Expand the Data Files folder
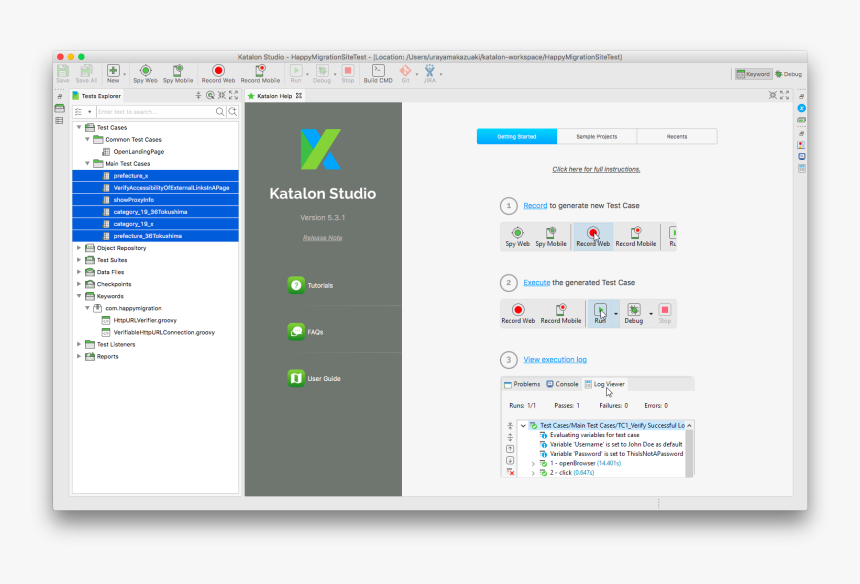 click(79, 272)
